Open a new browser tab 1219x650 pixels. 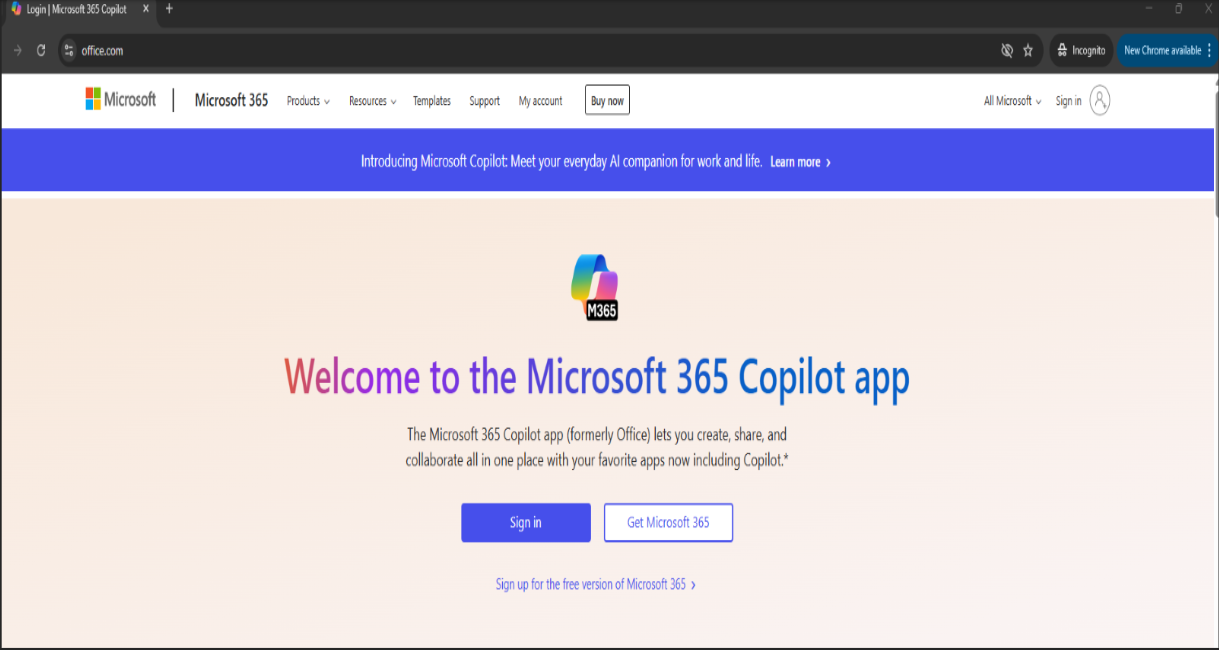click(169, 9)
